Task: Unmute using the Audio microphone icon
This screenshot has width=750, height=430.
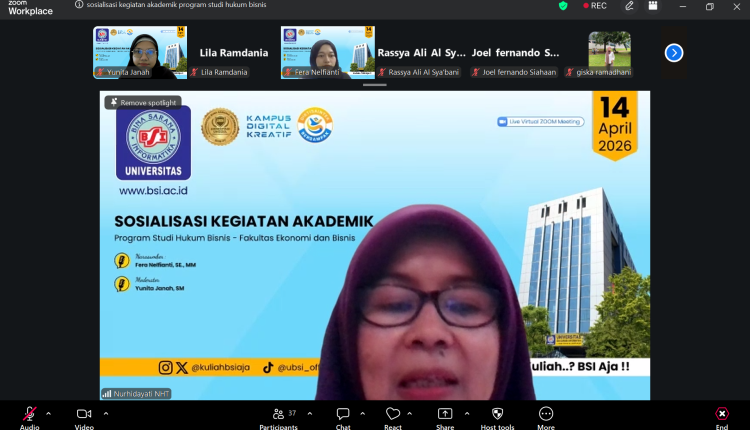Action: pos(30,414)
